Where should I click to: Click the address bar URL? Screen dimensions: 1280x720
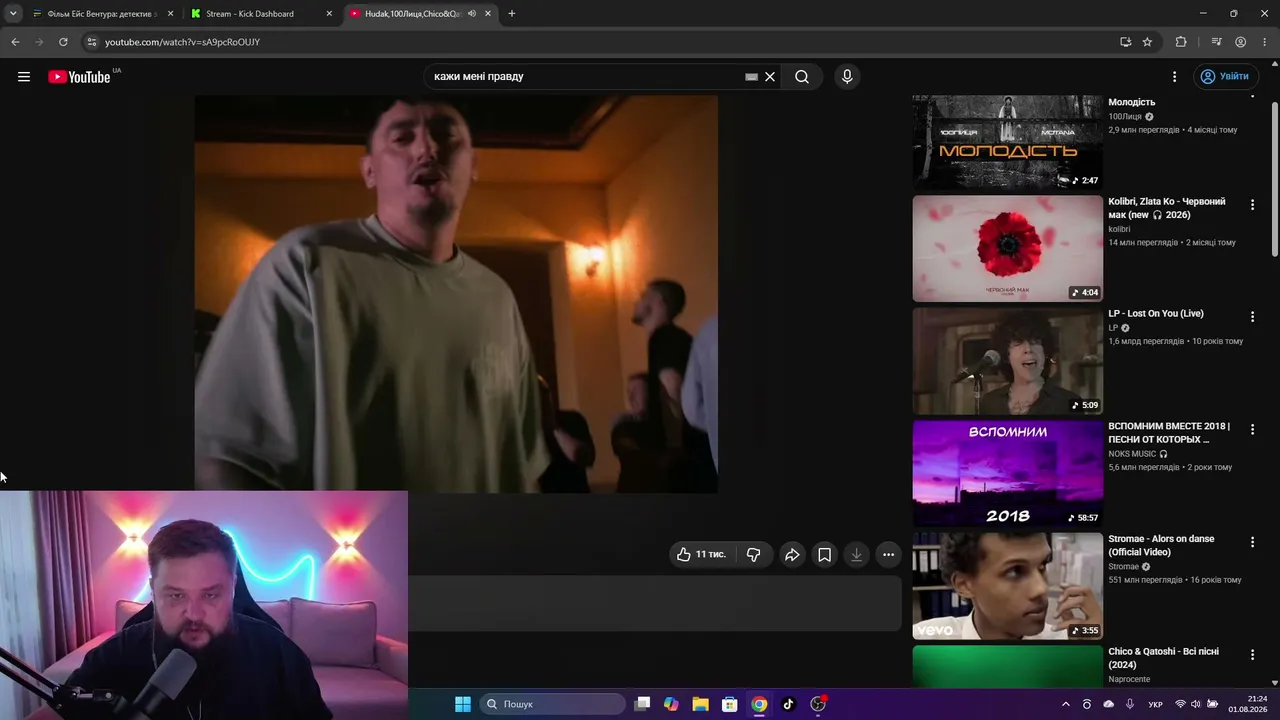[182, 42]
